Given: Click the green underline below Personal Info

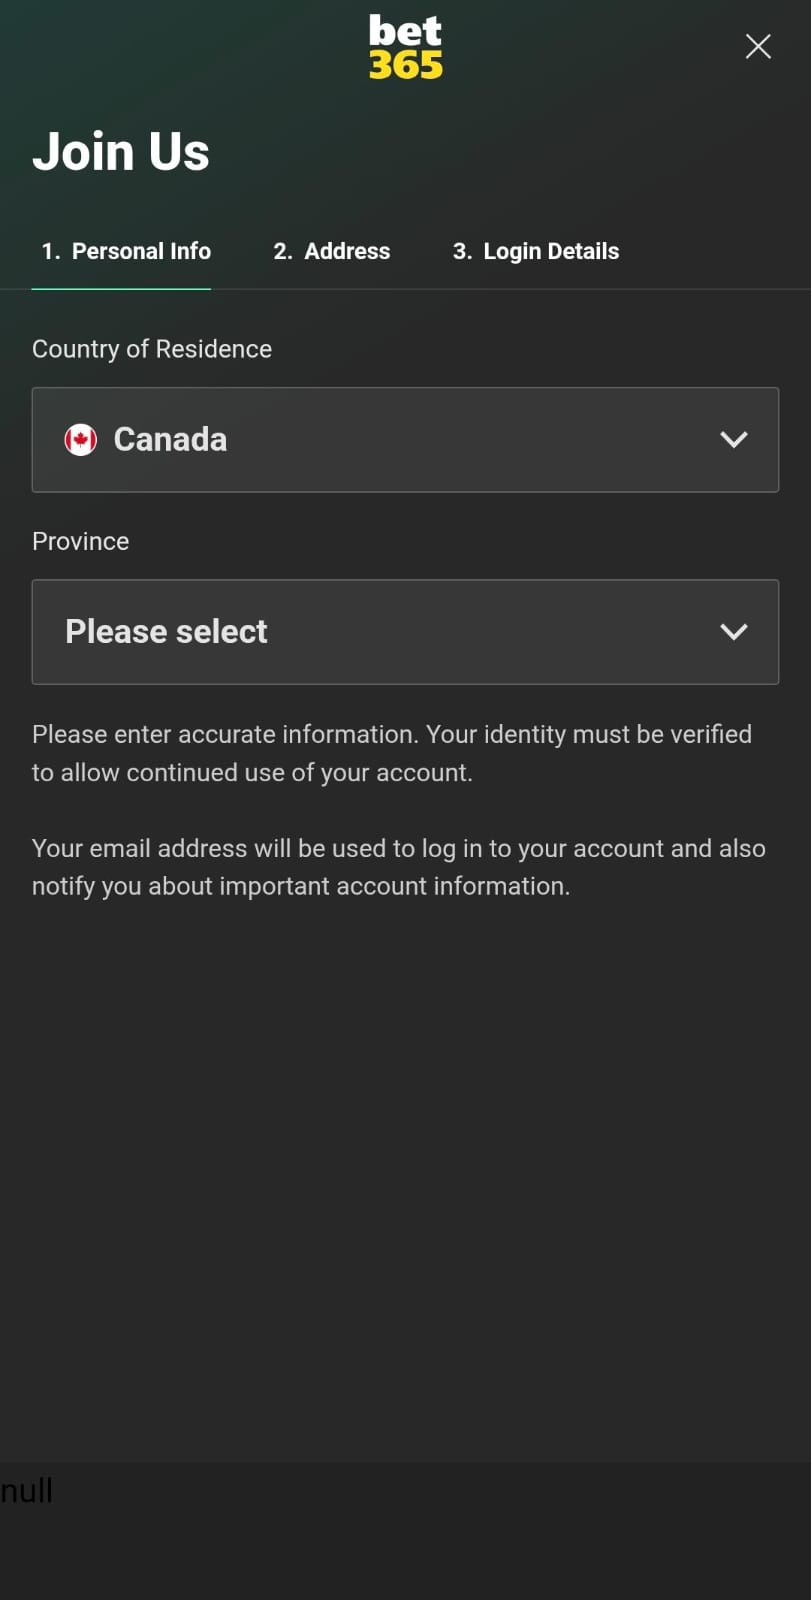Looking at the screenshot, I should [121, 289].
